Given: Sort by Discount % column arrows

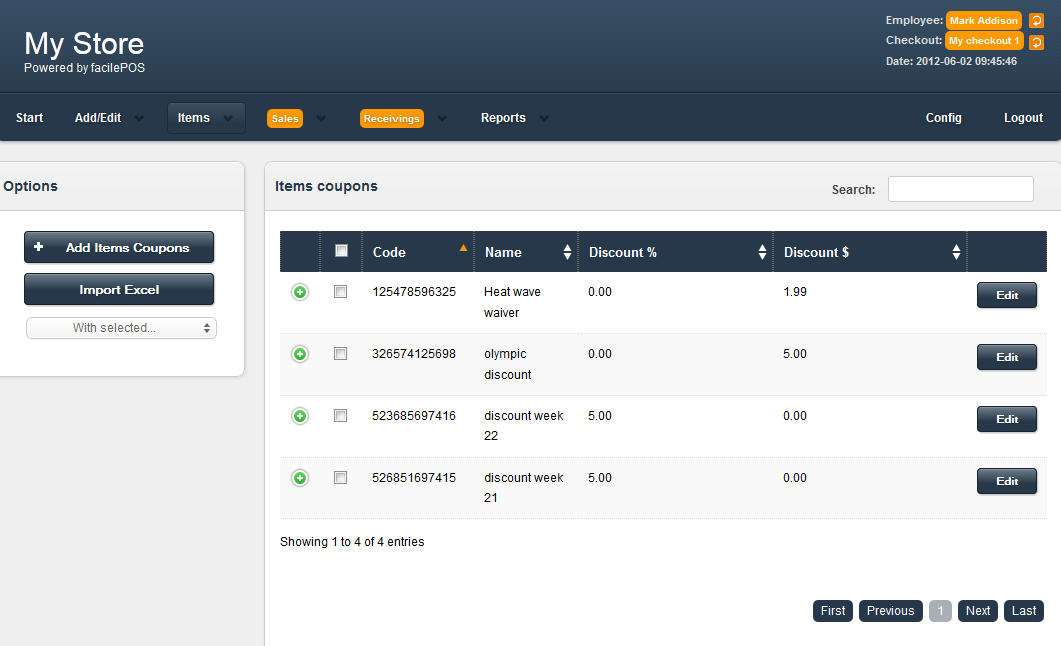Looking at the screenshot, I should pos(763,252).
